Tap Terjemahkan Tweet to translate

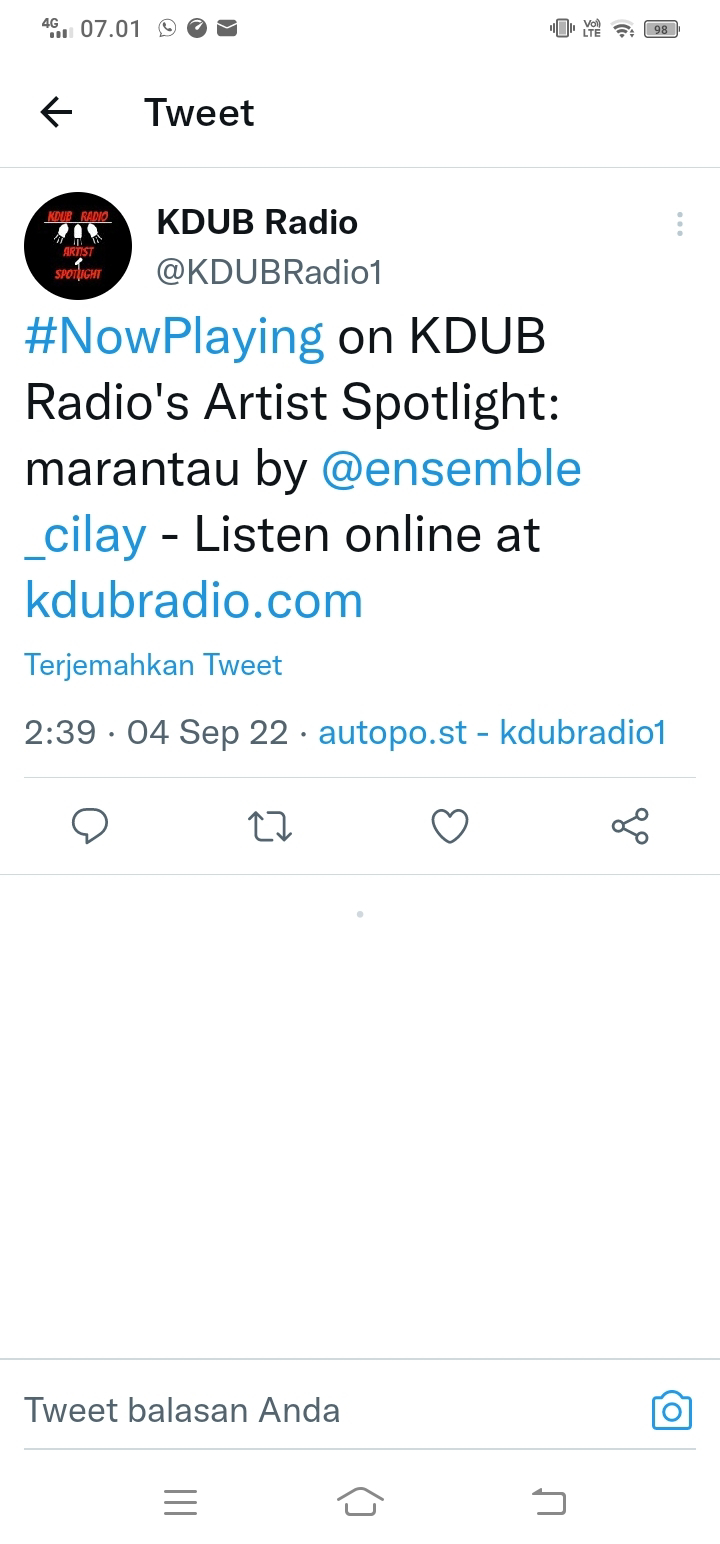tap(153, 665)
